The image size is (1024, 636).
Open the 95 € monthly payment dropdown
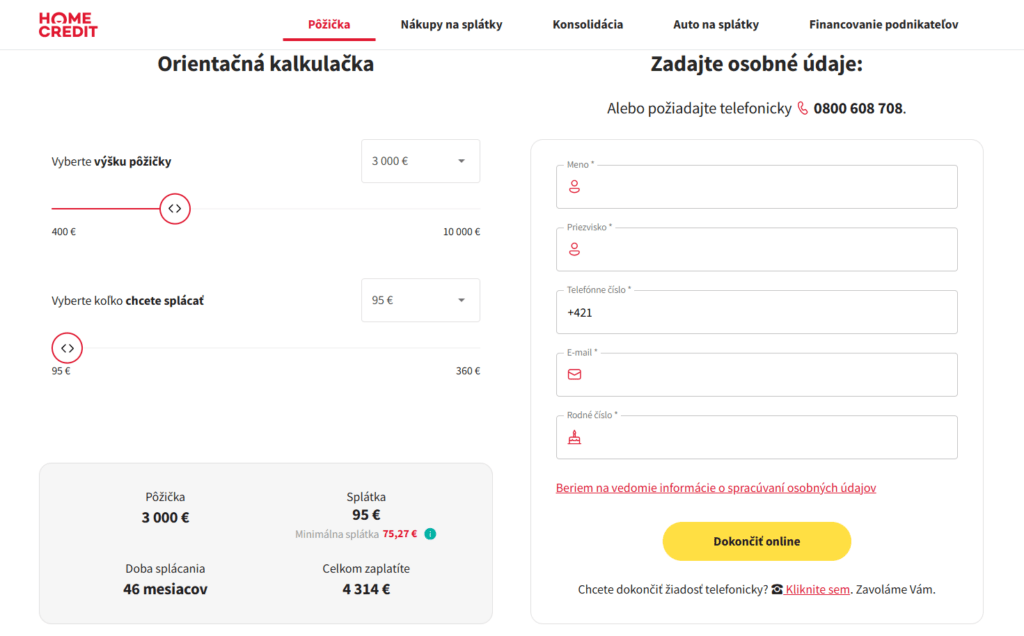[420, 299]
